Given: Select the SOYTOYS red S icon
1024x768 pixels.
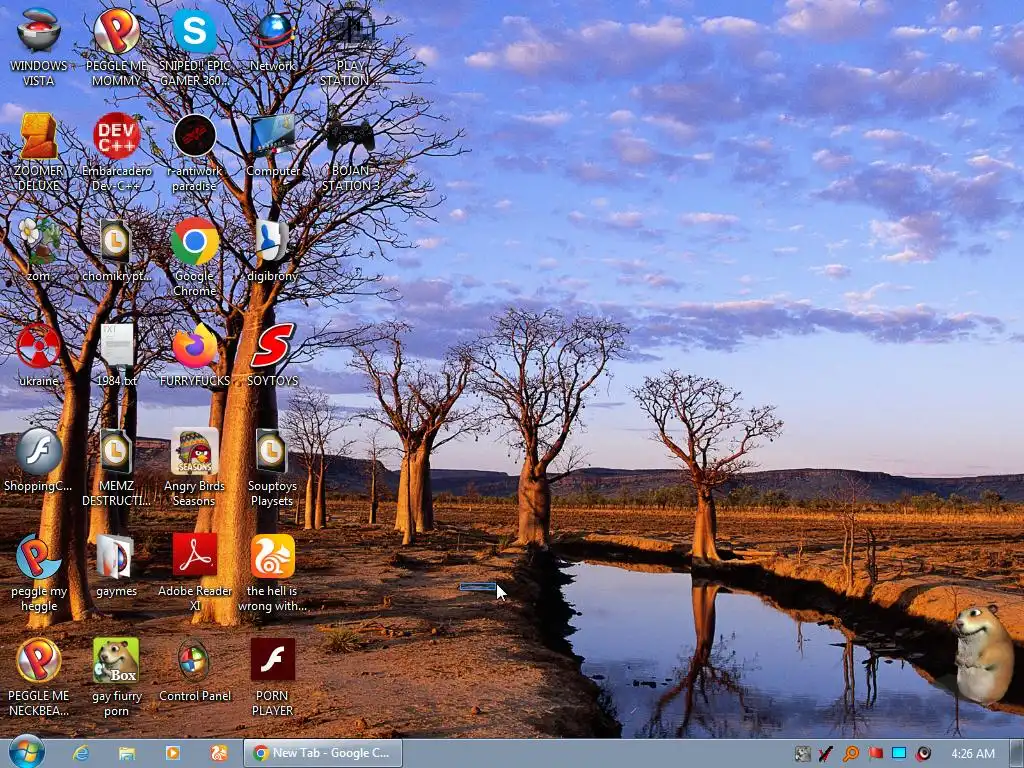Looking at the screenshot, I should pyautogui.click(x=273, y=355).
